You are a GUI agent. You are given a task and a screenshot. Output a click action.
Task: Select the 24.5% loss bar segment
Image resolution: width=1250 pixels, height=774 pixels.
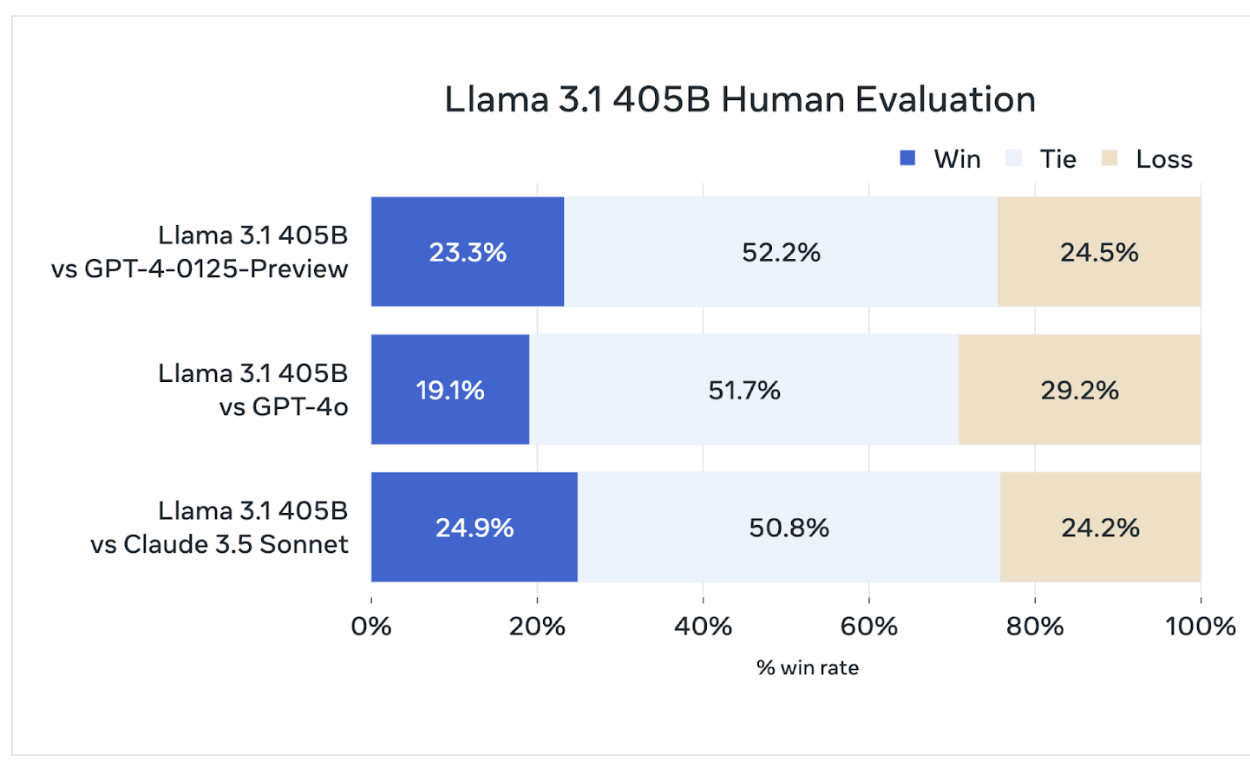pyautogui.click(x=1099, y=252)
